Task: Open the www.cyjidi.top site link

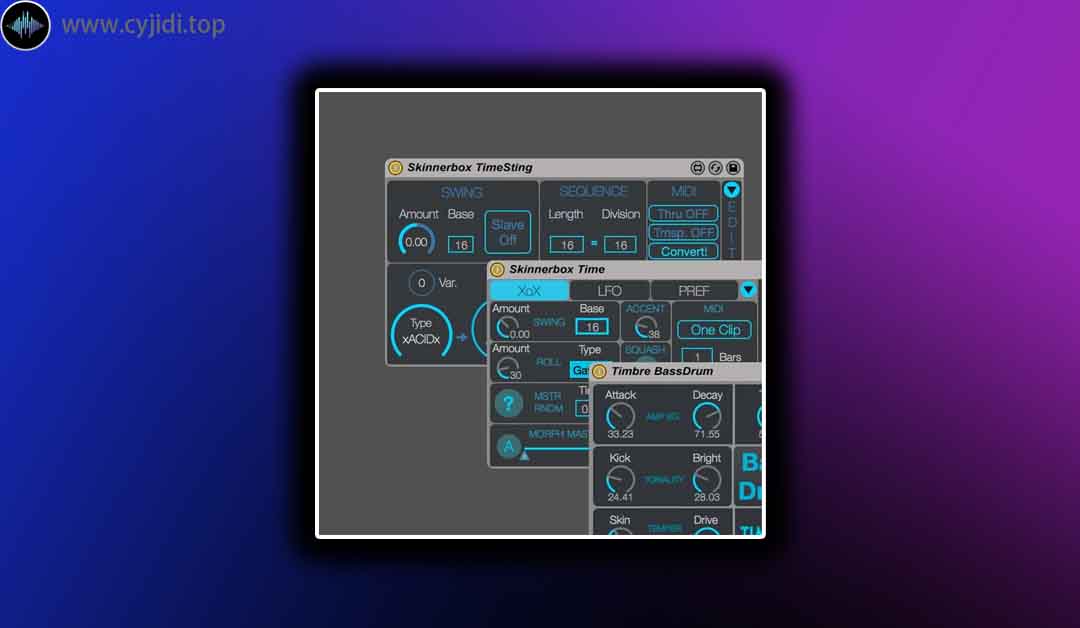Action: pos(143,25)
